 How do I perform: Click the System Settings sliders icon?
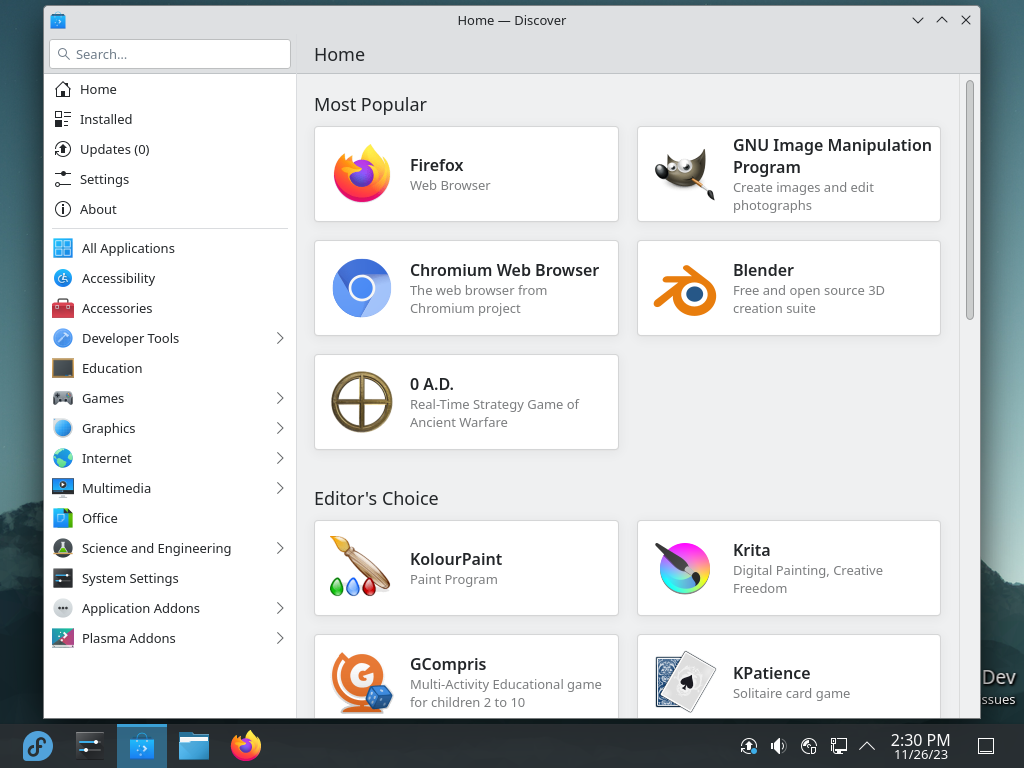coord(63,579)
